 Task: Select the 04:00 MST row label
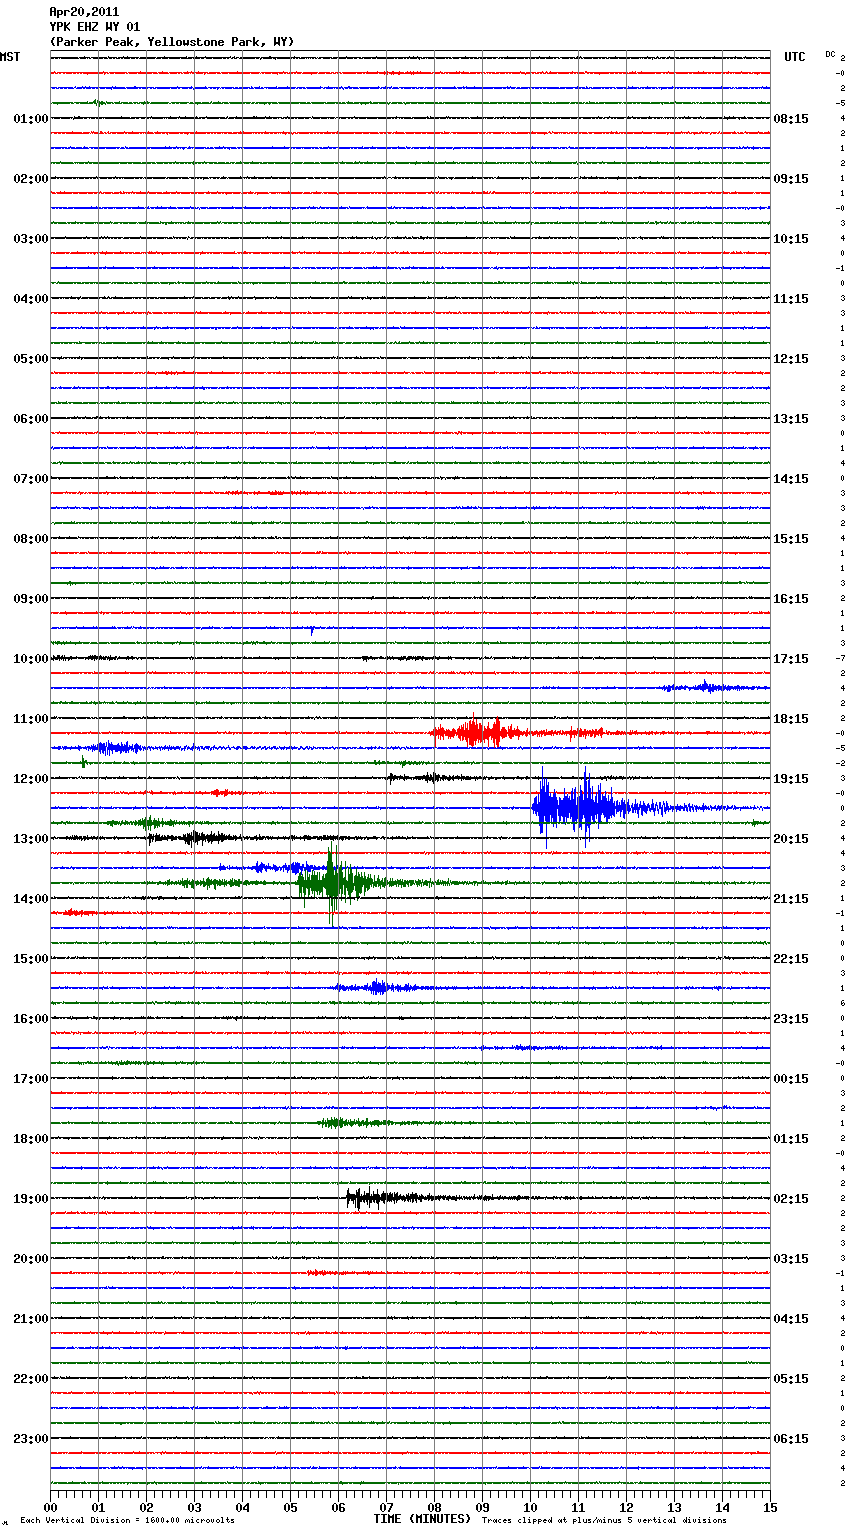[31, 299]
